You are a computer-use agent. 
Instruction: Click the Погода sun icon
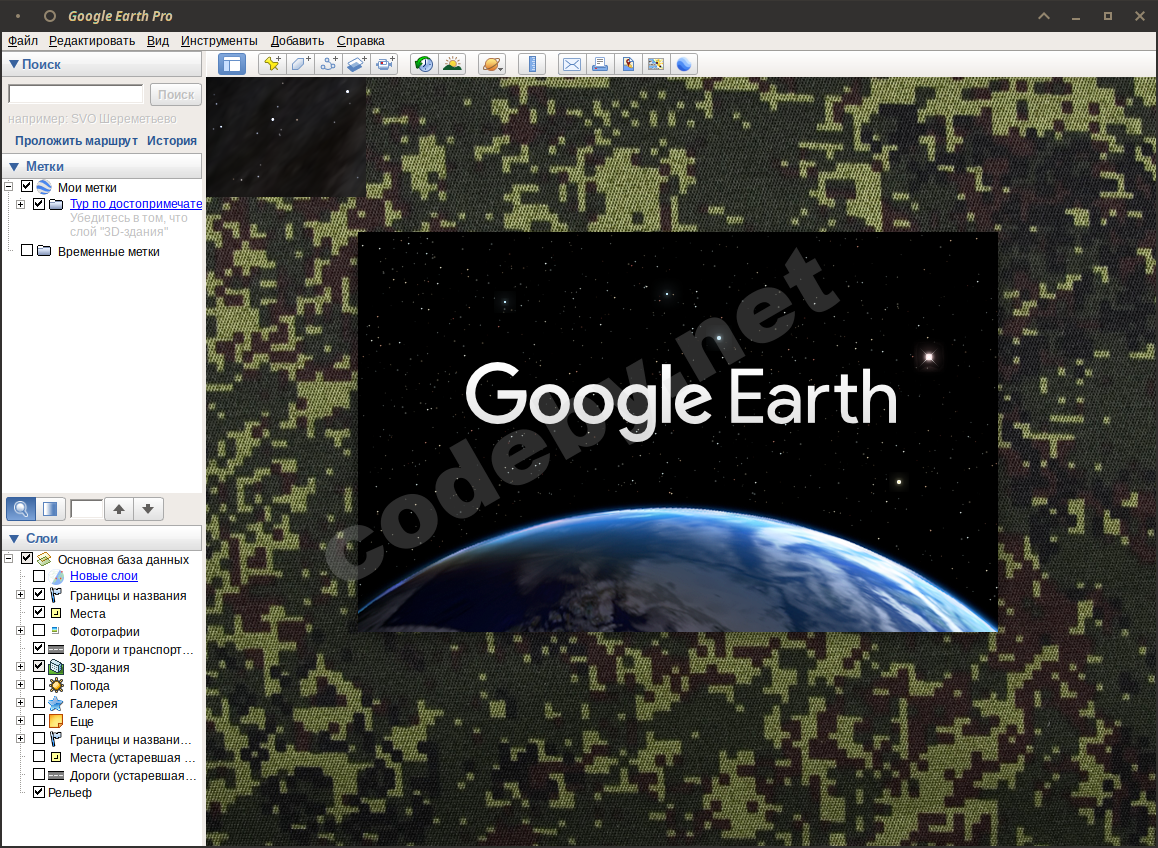pos(56,685)
